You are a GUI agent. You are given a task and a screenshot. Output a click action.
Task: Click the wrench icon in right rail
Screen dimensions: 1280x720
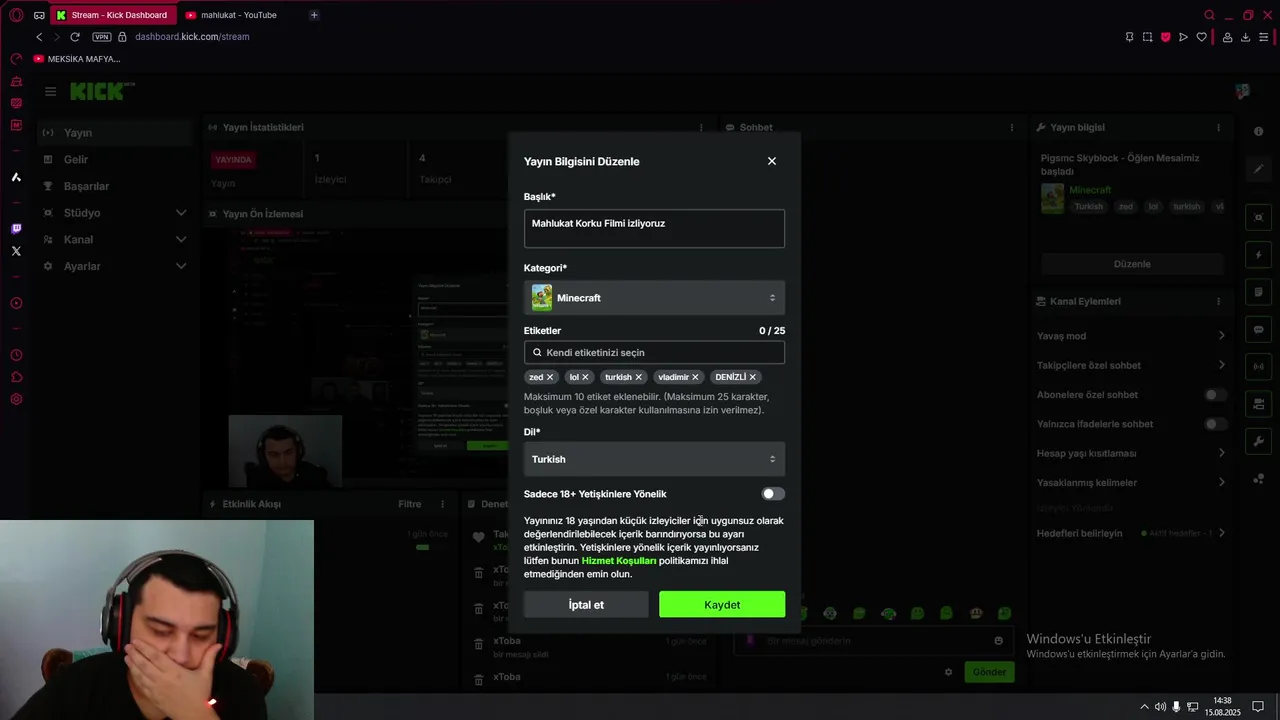click(x=1258, y=441)
